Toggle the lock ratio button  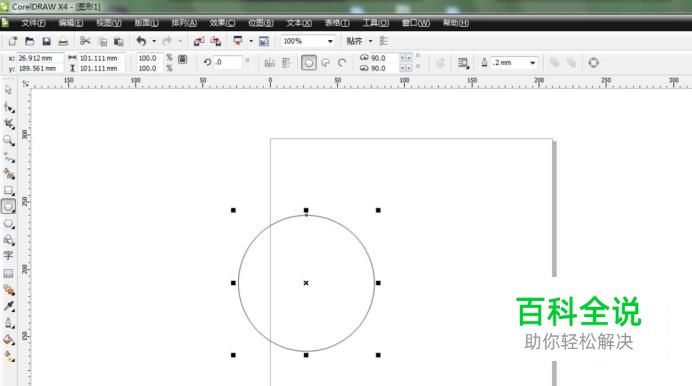183,59
